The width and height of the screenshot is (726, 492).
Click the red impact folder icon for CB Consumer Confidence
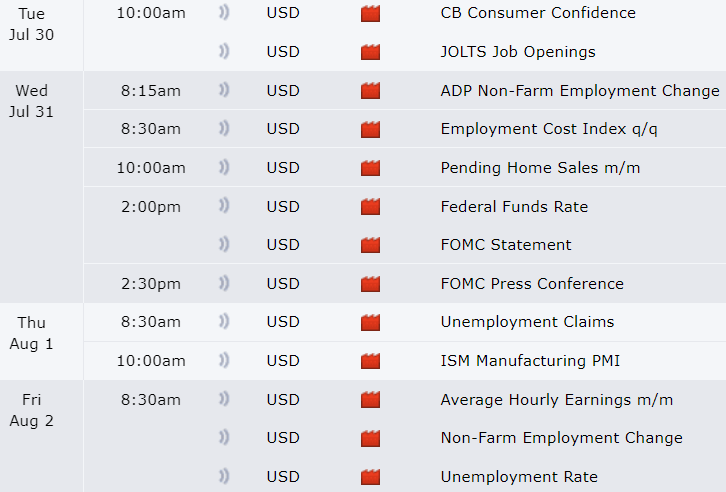371,14
